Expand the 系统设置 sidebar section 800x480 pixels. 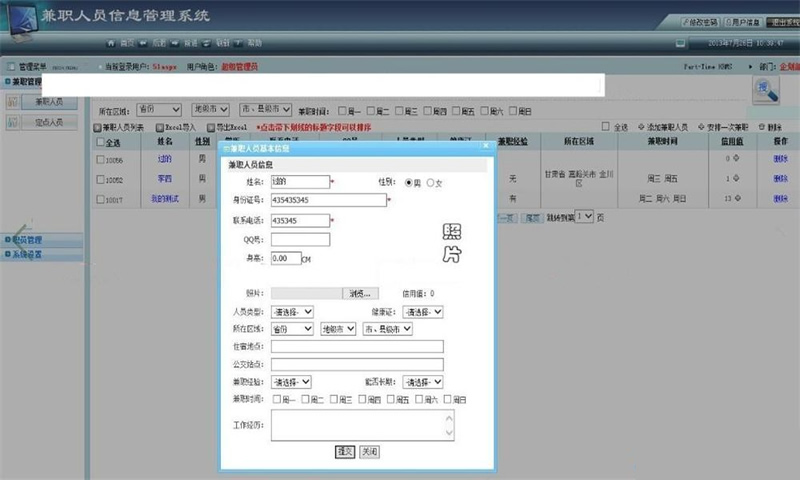(x=28, y=255)
